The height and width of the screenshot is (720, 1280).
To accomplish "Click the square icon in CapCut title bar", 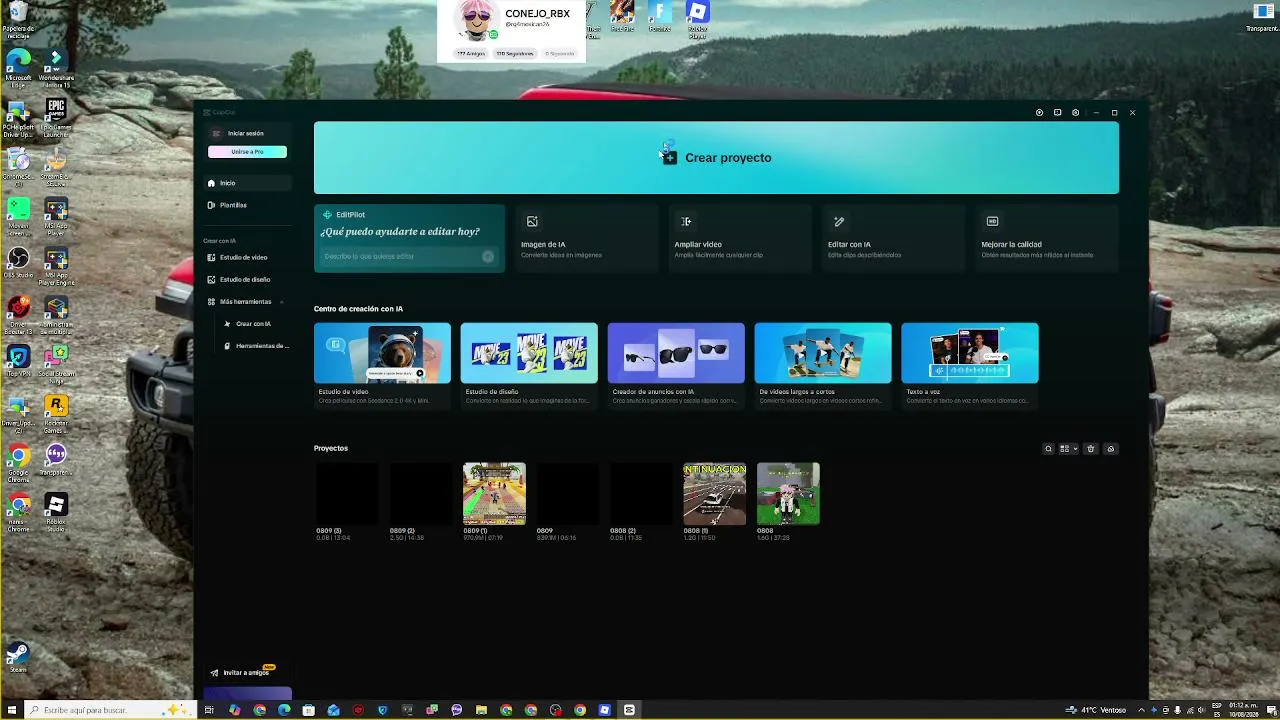I will 1057,113.
